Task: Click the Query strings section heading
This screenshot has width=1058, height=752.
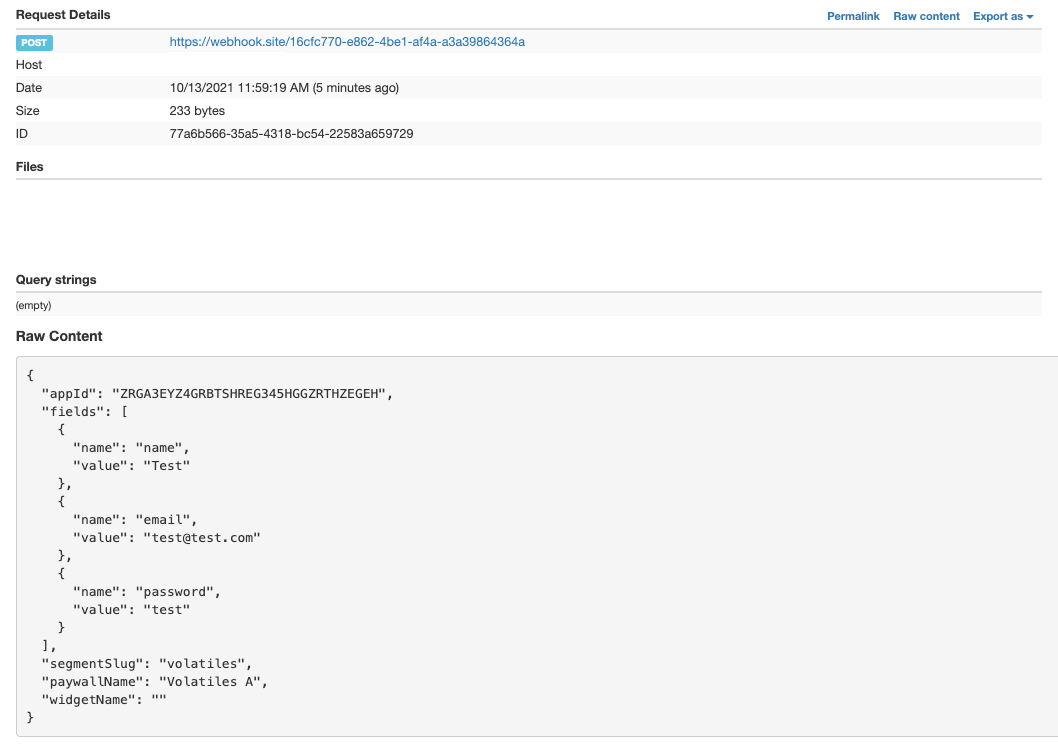Action: (x=56, y=280)
